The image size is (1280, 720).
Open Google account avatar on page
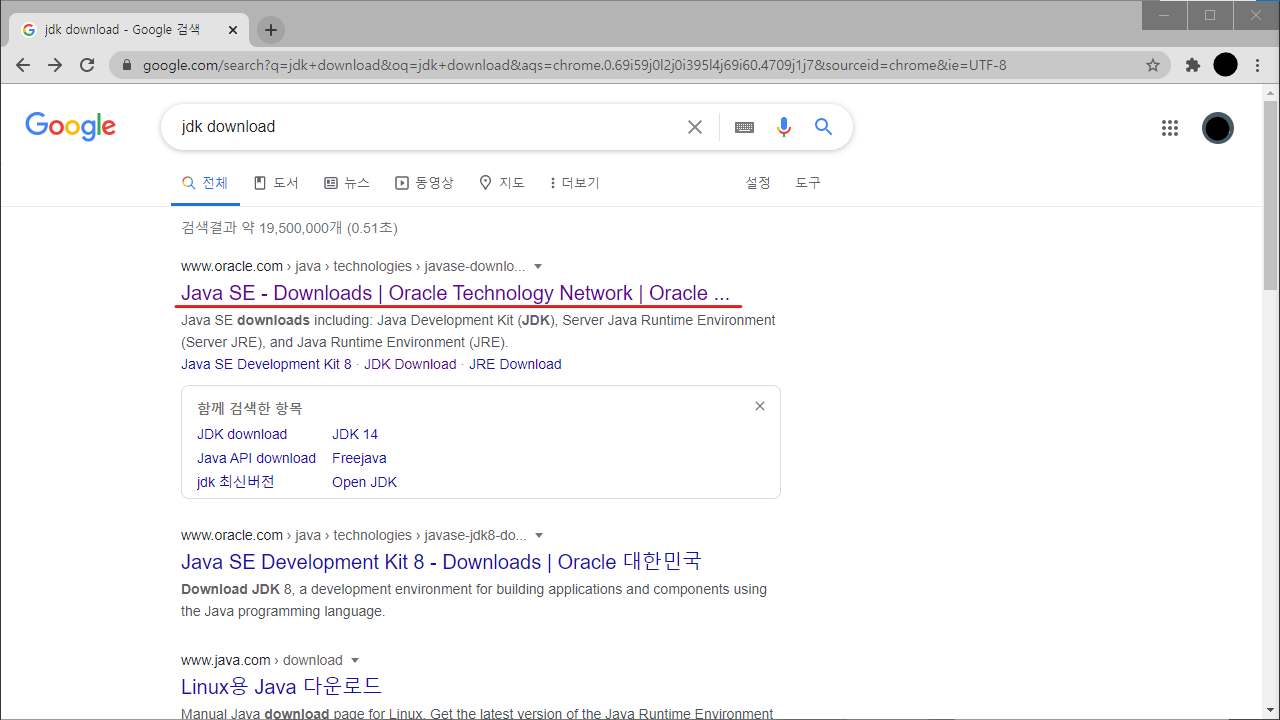[1218, 128]
